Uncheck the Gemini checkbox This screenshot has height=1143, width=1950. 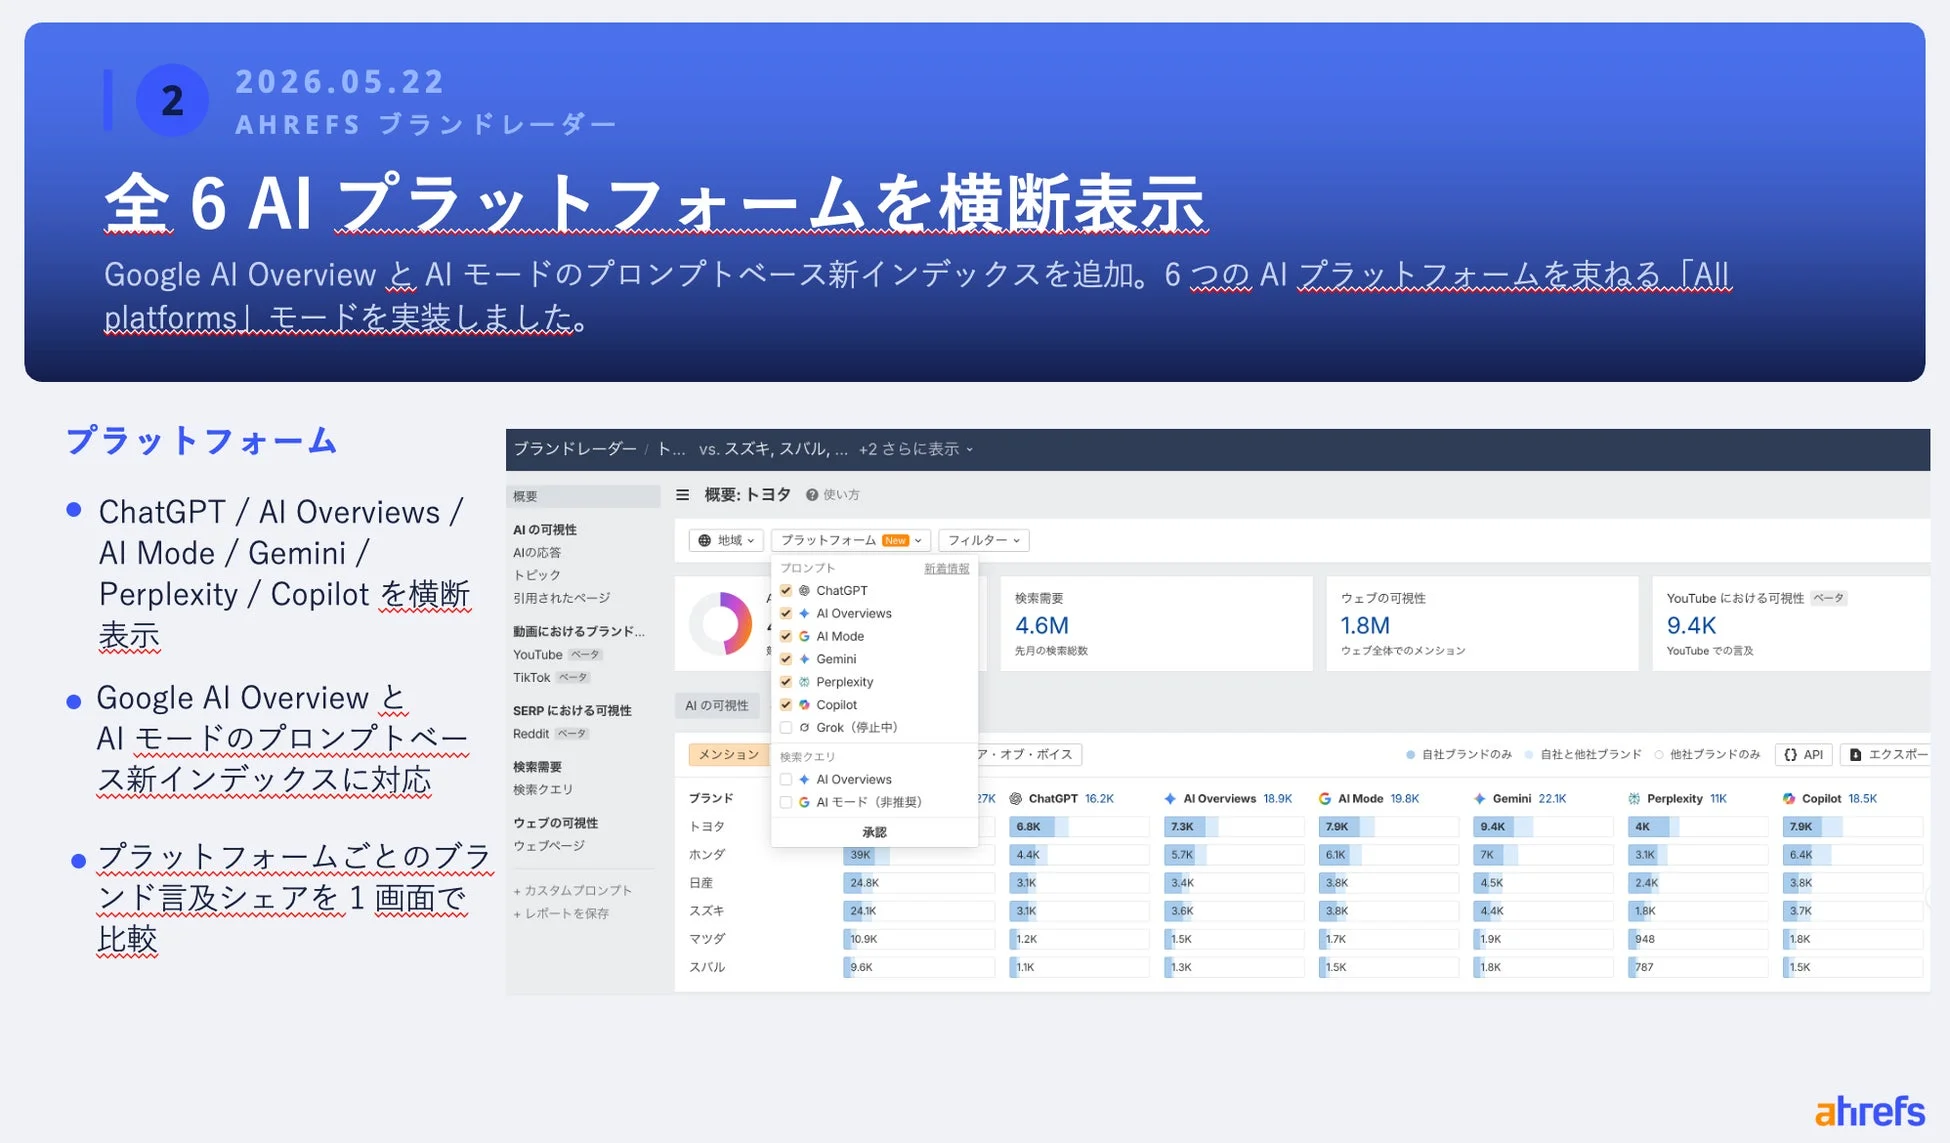tap(786, 659)
